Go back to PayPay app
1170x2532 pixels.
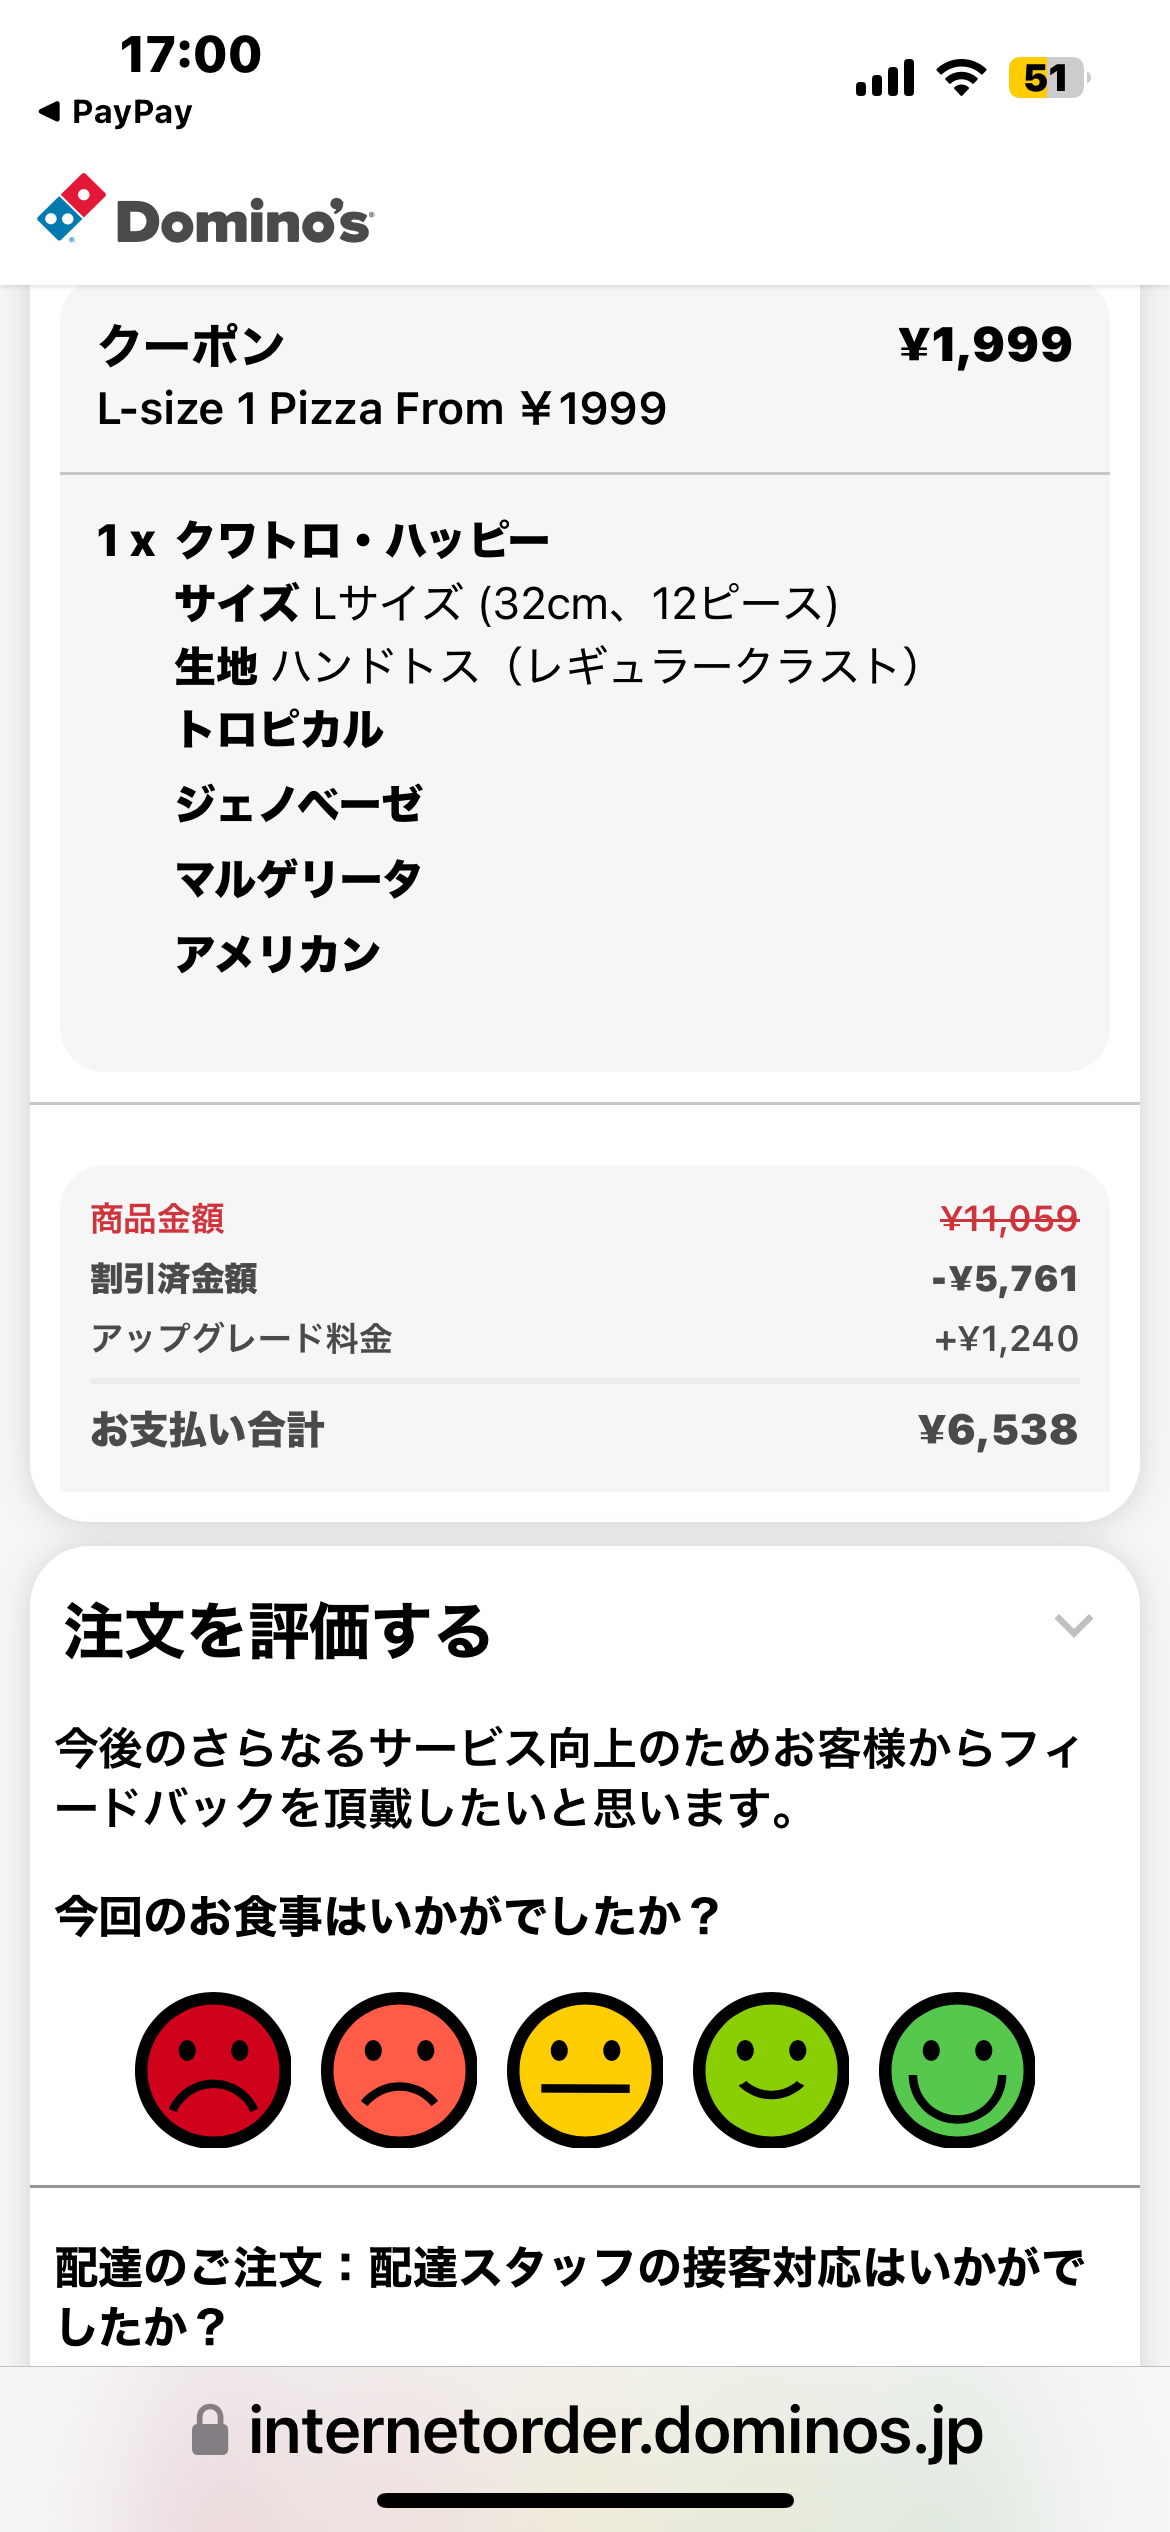[x=131, y=112]
